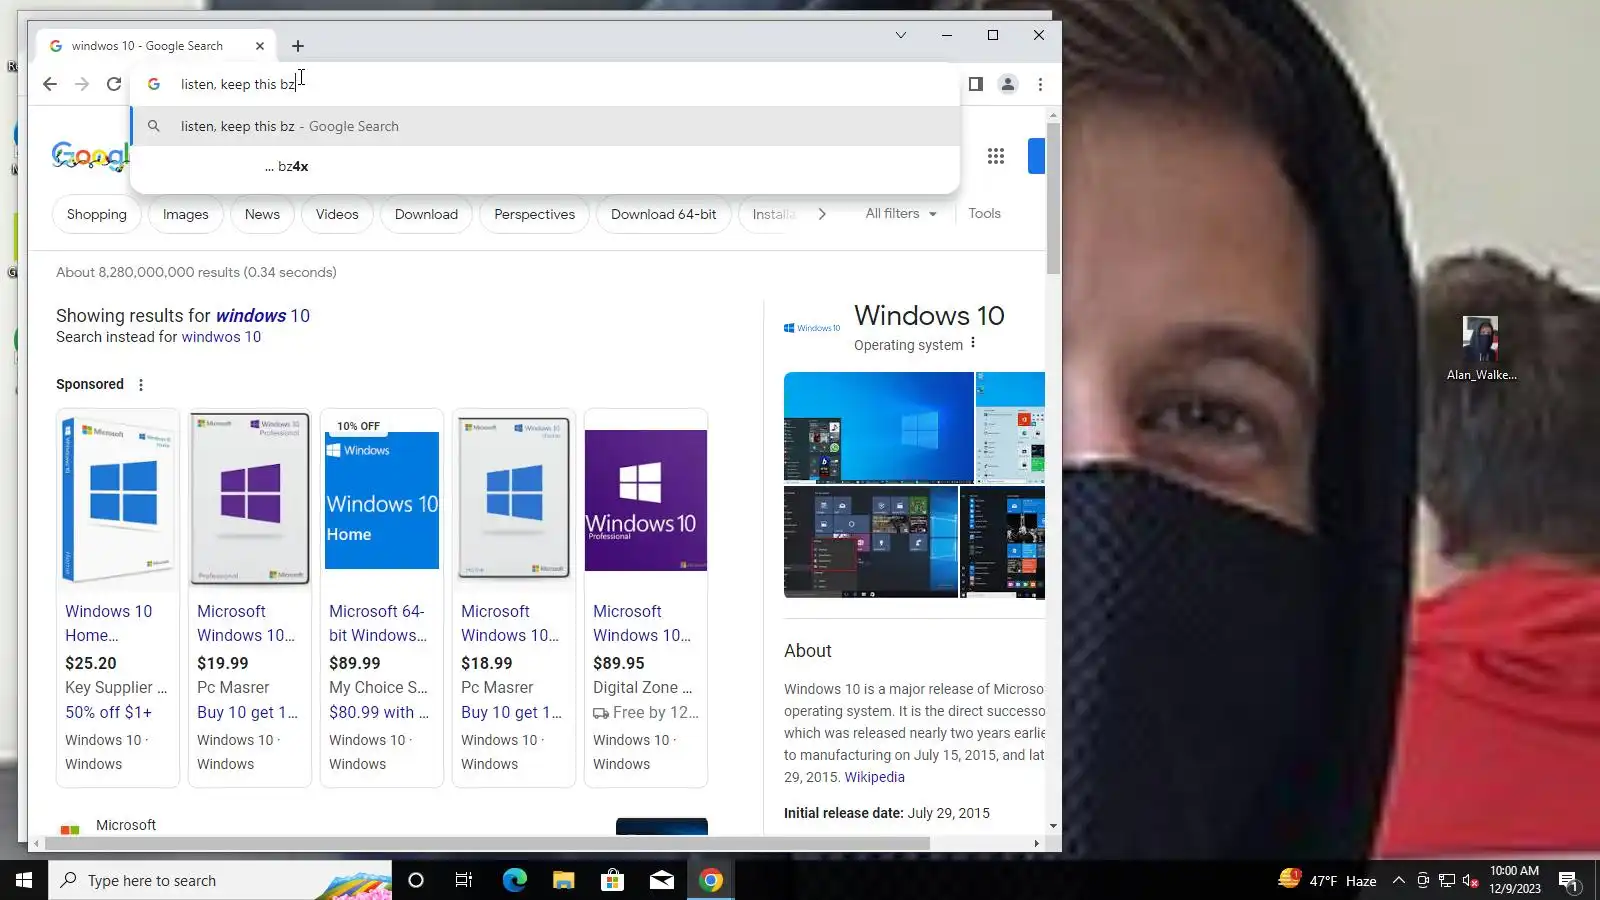Open the search Tools button

coord(984,213)
